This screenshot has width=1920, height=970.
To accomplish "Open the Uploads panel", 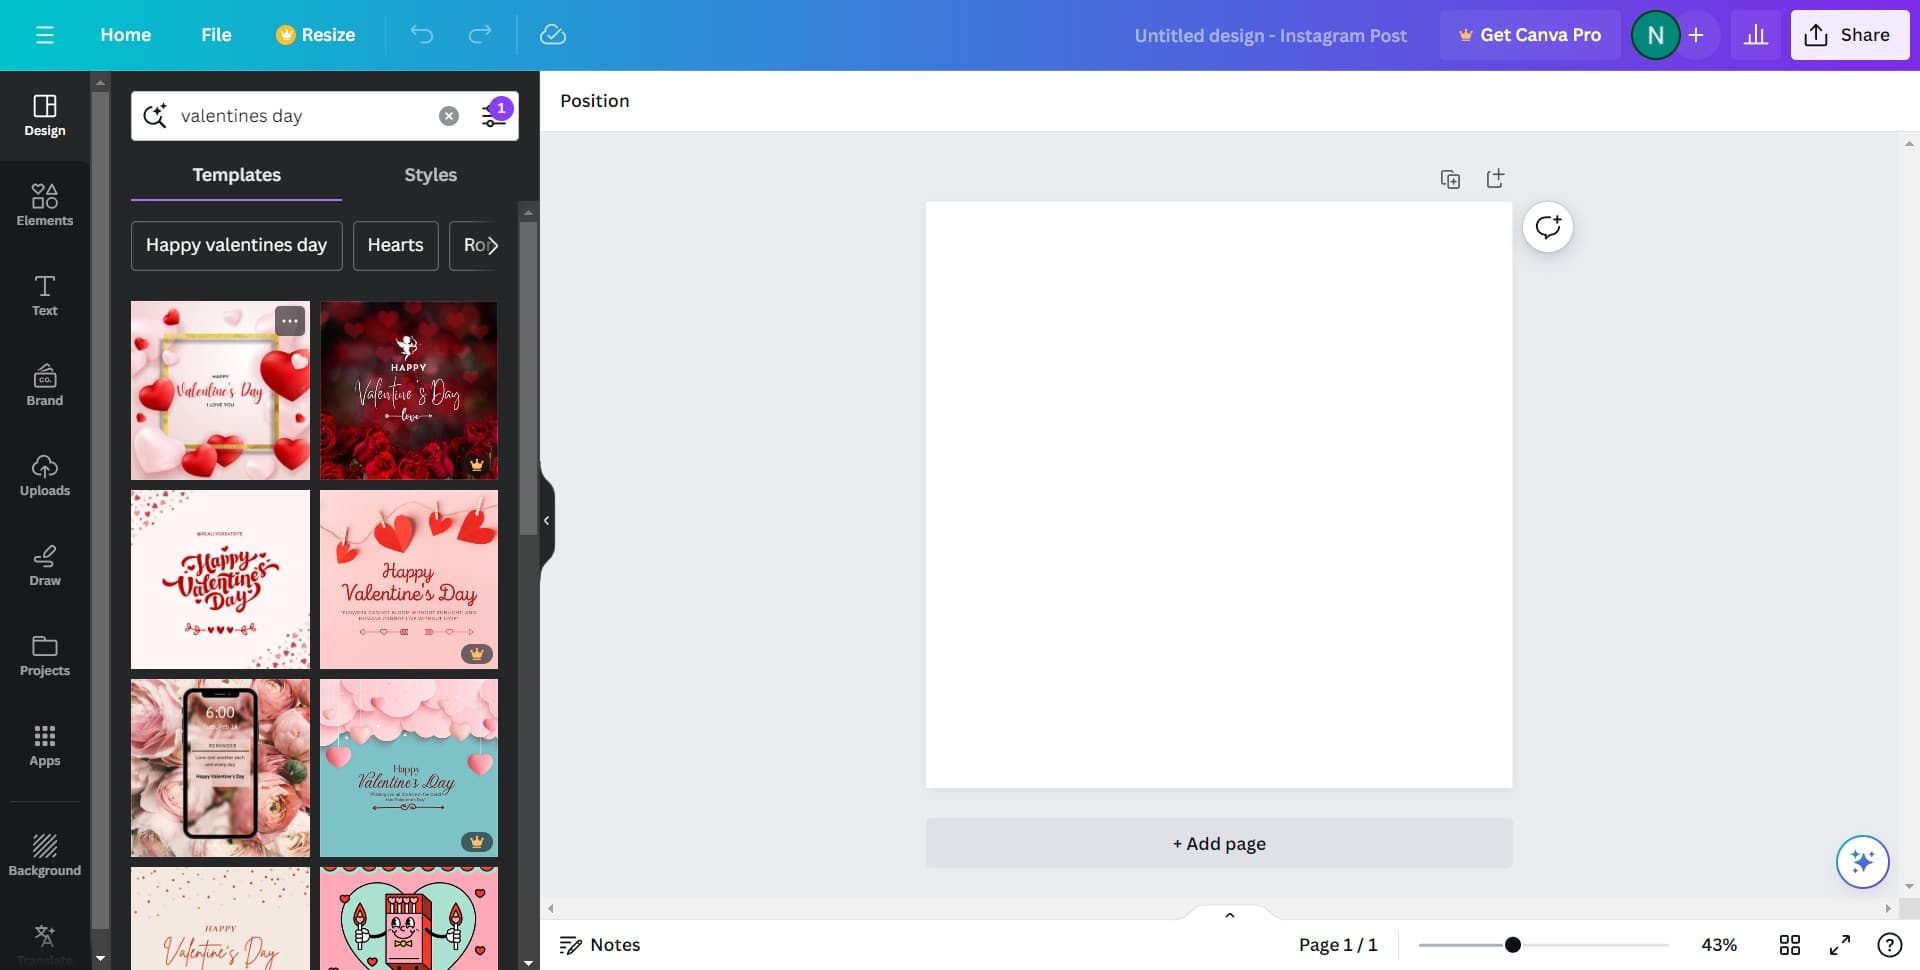I will pos(44,475).
